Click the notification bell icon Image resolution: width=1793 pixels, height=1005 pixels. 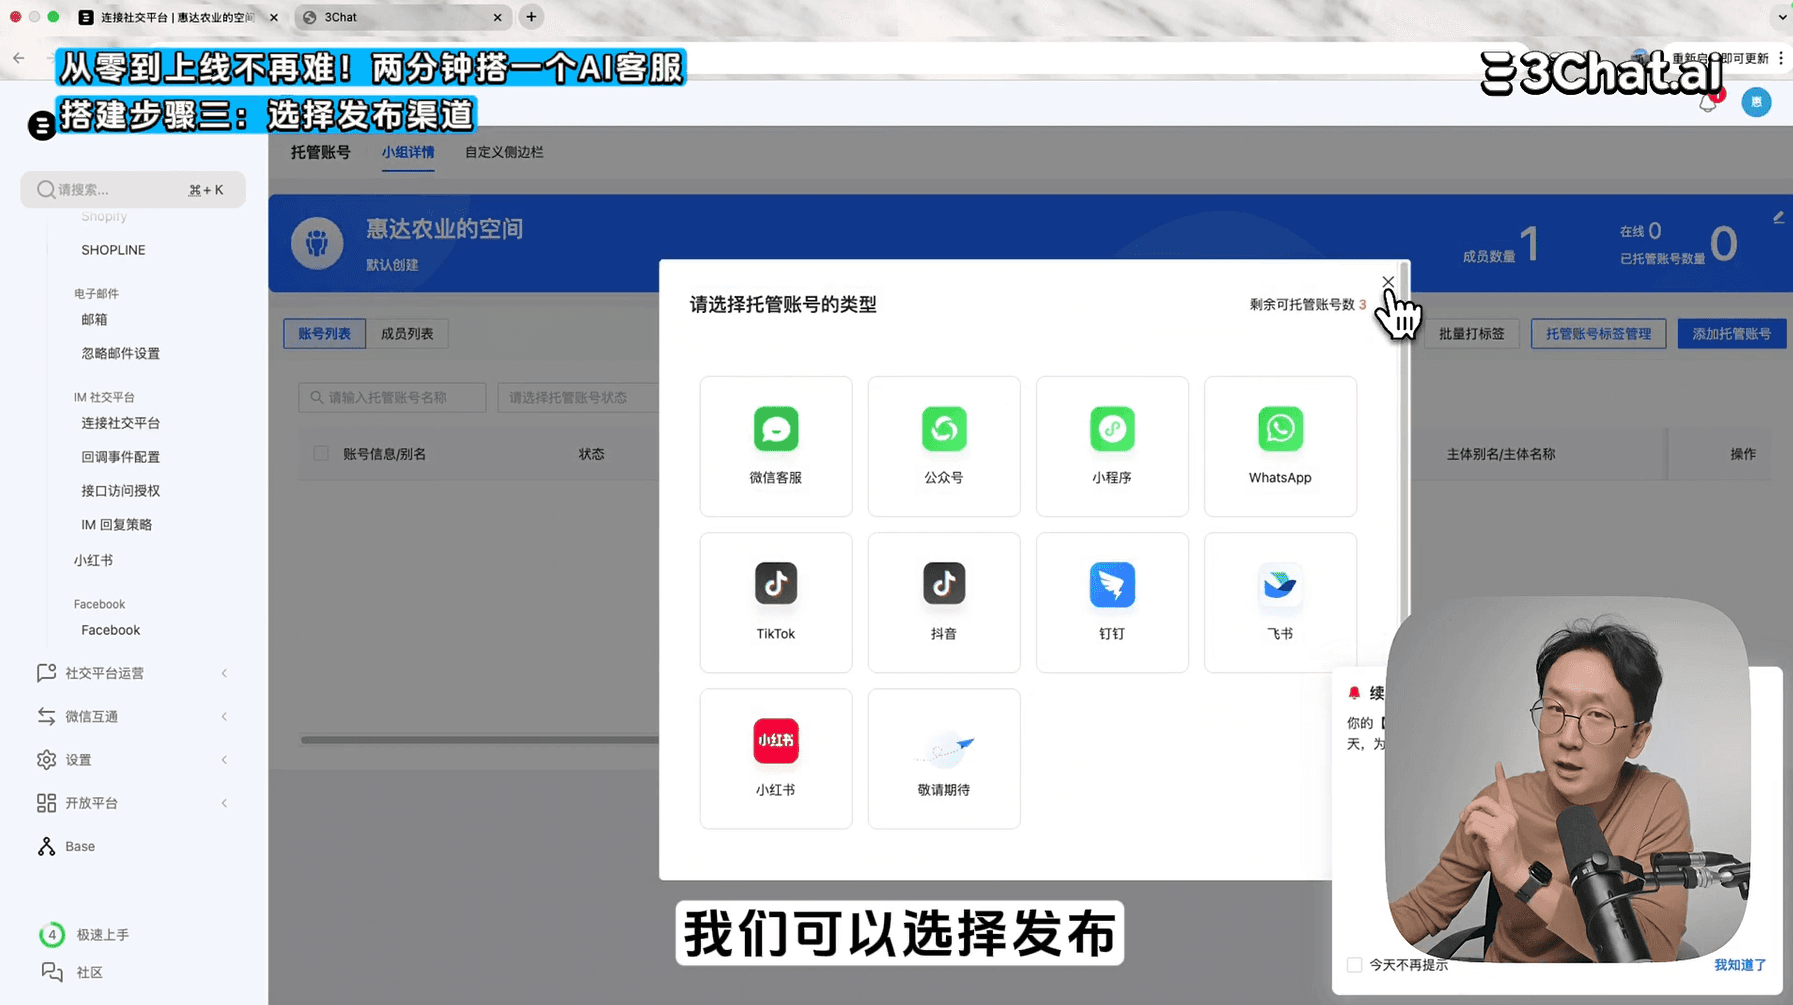pyautogui.click(x=1708, y=102)
